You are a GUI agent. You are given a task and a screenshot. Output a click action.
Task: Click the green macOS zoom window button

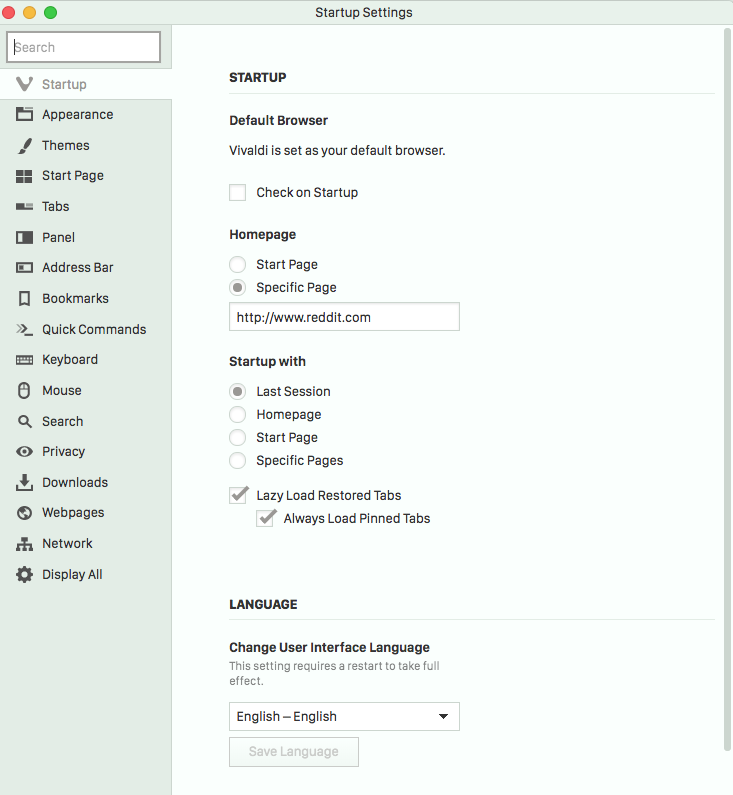click(x=51, y=12)
